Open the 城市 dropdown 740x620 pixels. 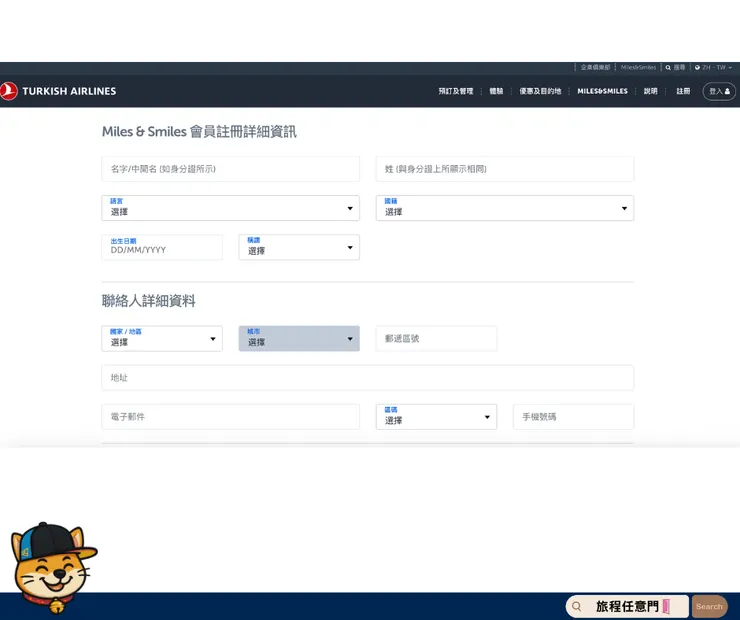299,338
